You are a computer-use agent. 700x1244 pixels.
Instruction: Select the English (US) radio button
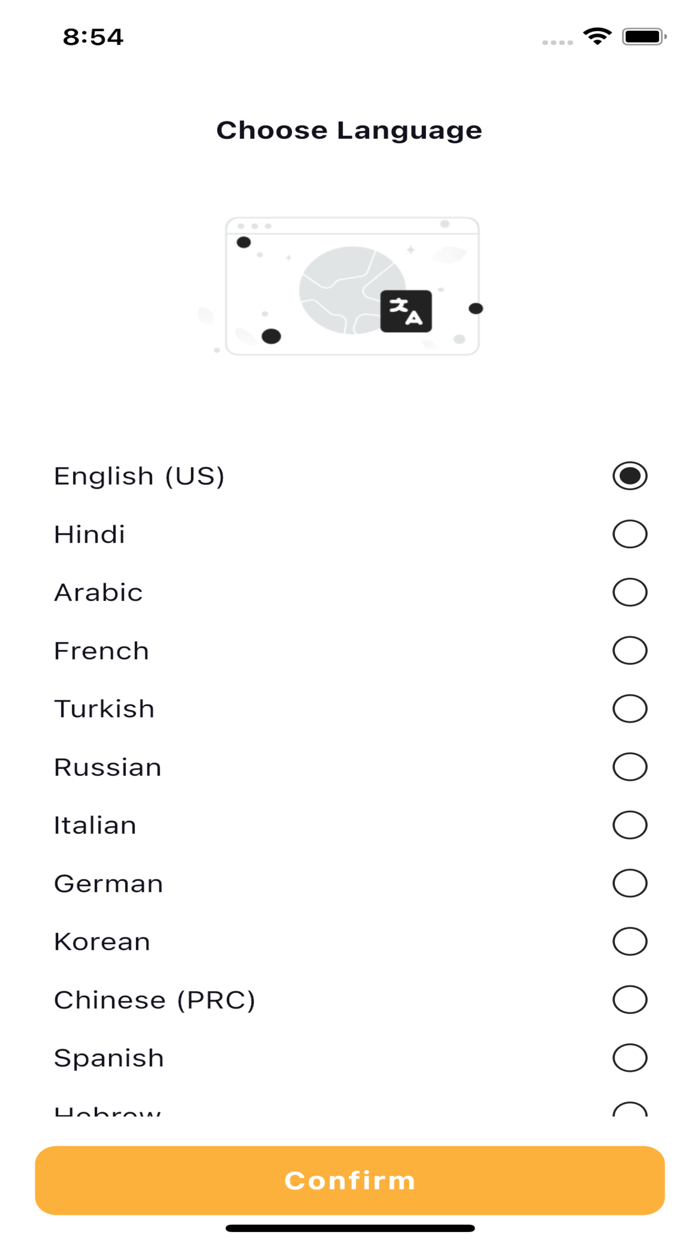point(629,475)
